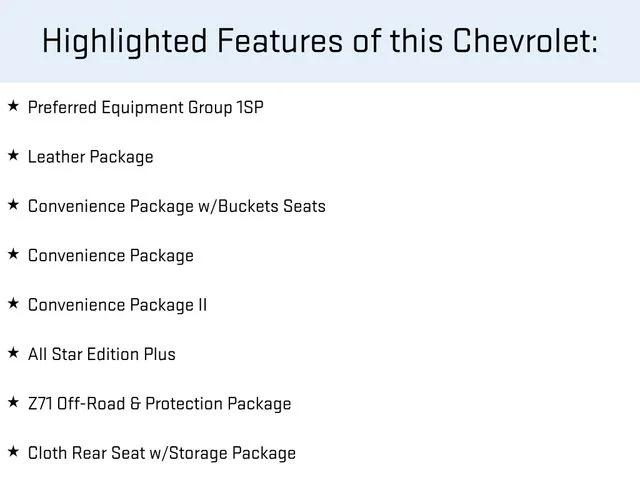This screenshot has width=640, height=480.
Task: Select Convenience Package w/Buckets Seats item
Action: (177, 207)
